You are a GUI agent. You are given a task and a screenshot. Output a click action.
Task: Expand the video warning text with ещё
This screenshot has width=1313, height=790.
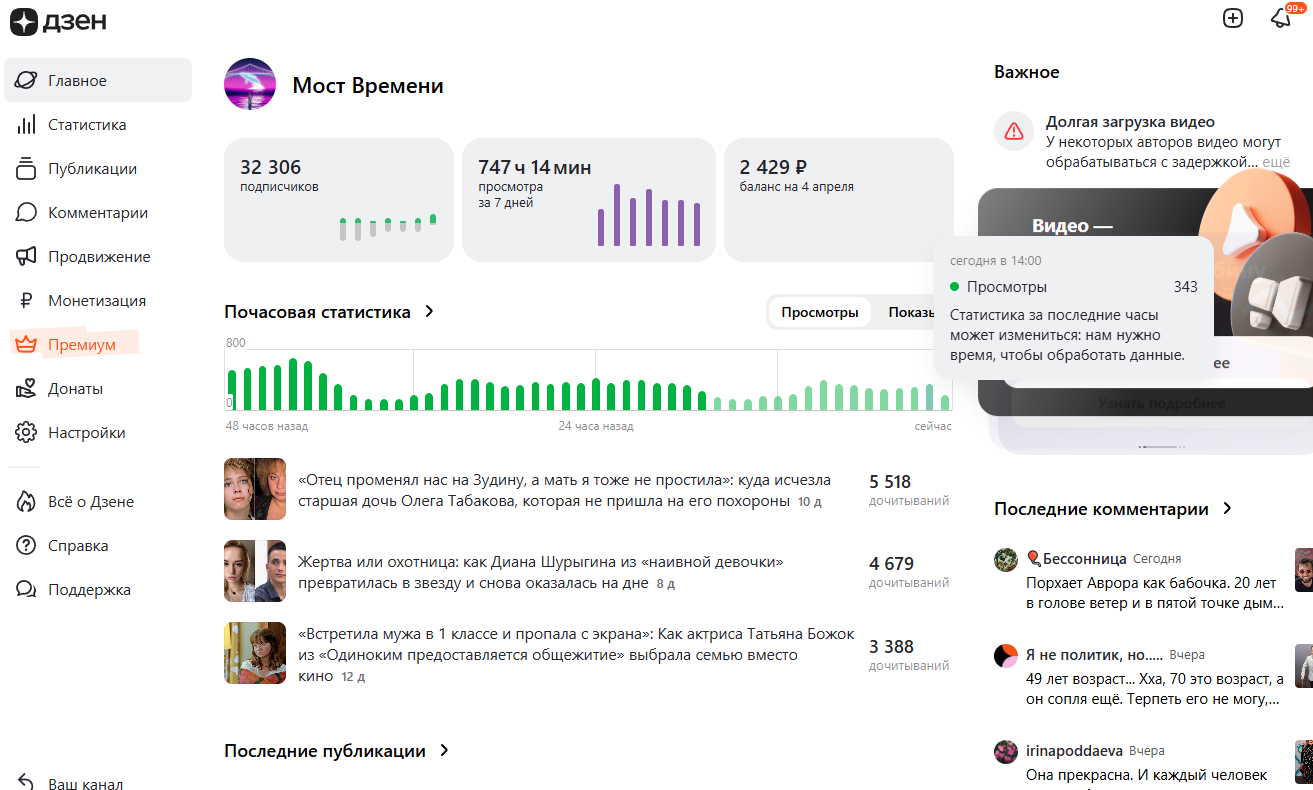[1276, 162]
